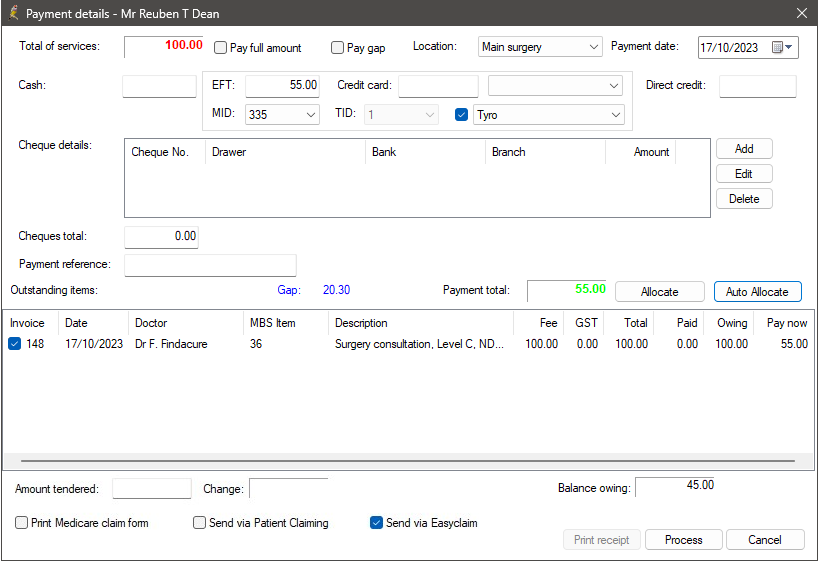The width and height of the screenshot is (818, 561).
Task: Click the Balance owing field
Action: point(675,487)
